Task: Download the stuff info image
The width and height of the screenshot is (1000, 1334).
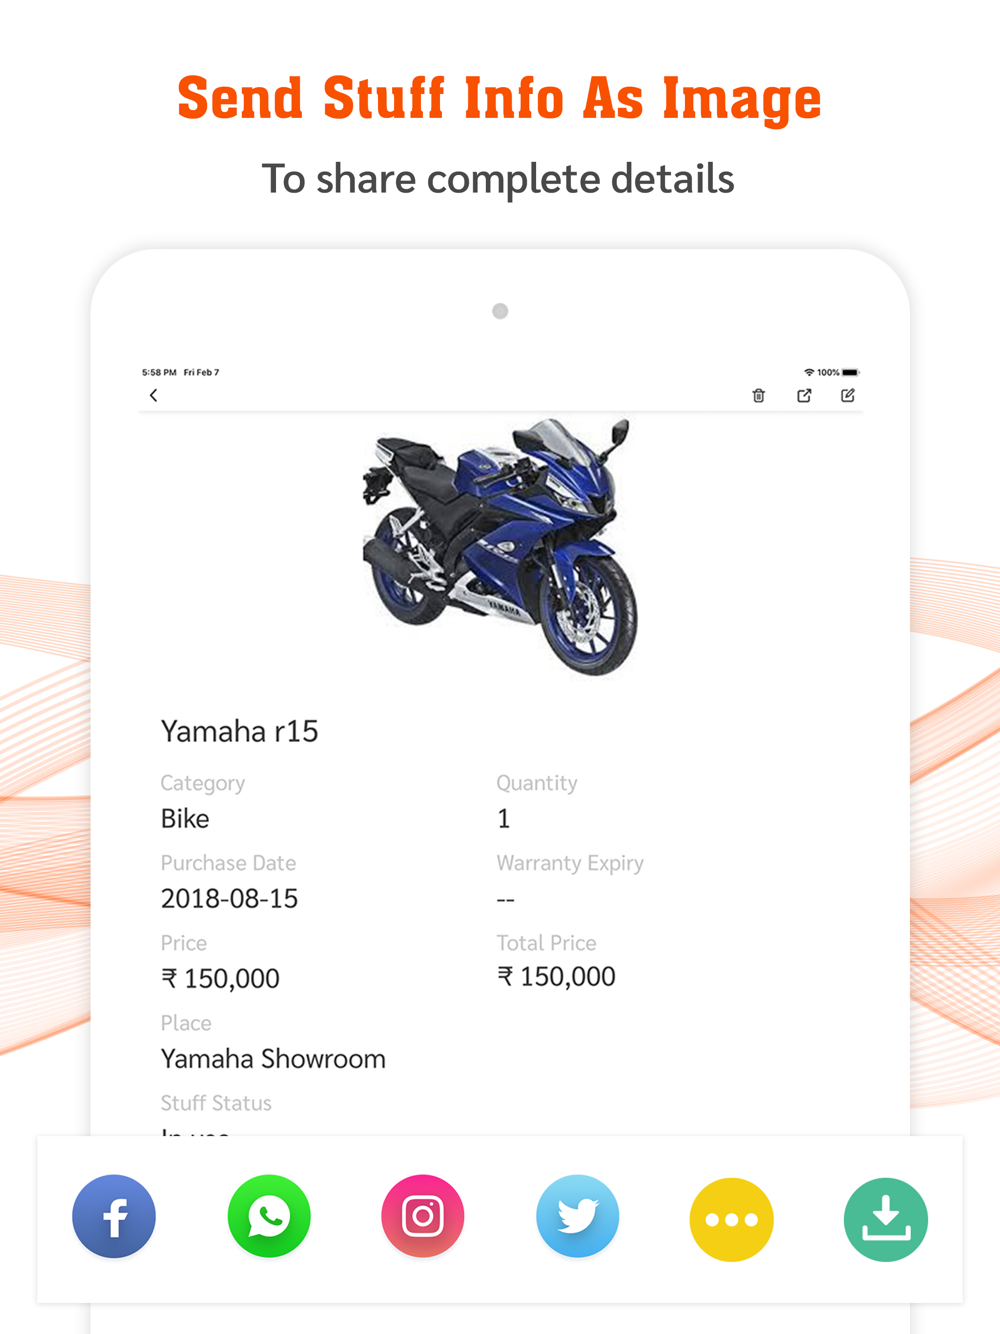Action: [x=886, y=1219]
